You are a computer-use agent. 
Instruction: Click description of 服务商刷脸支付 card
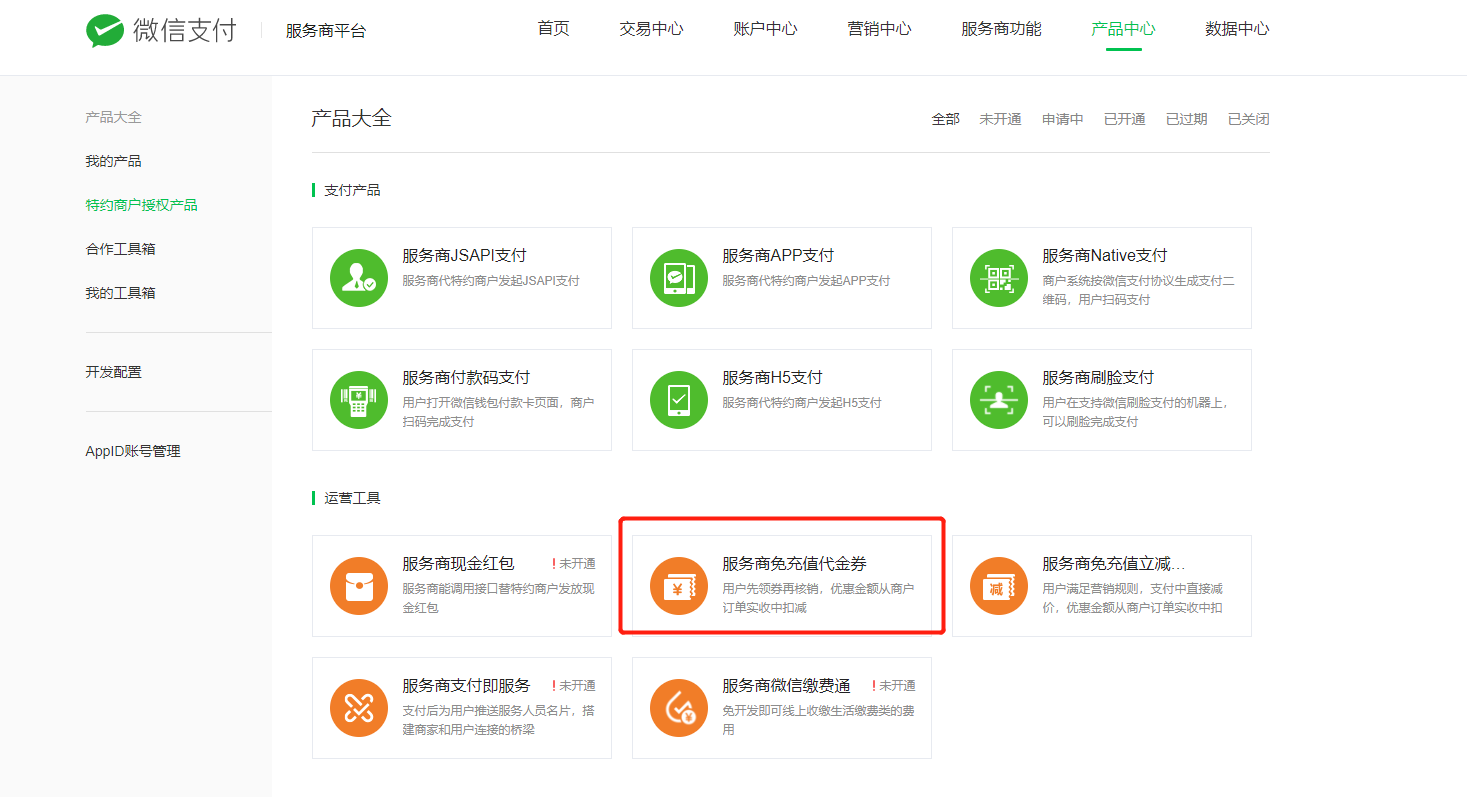click(x=1135, y=412)
